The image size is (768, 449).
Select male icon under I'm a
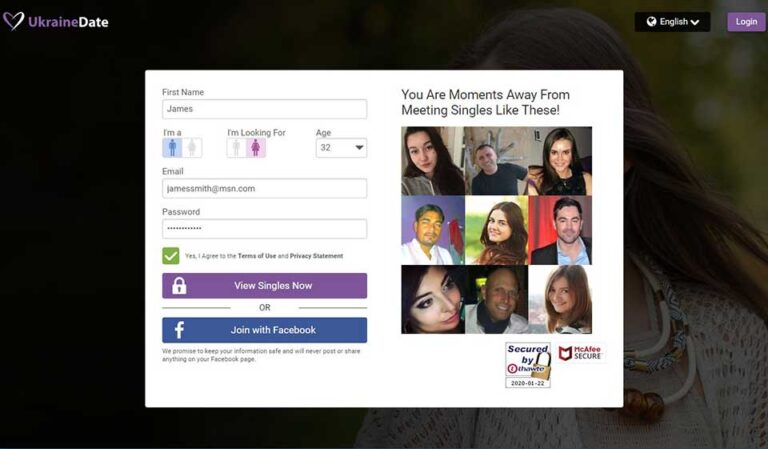point(172,148)
